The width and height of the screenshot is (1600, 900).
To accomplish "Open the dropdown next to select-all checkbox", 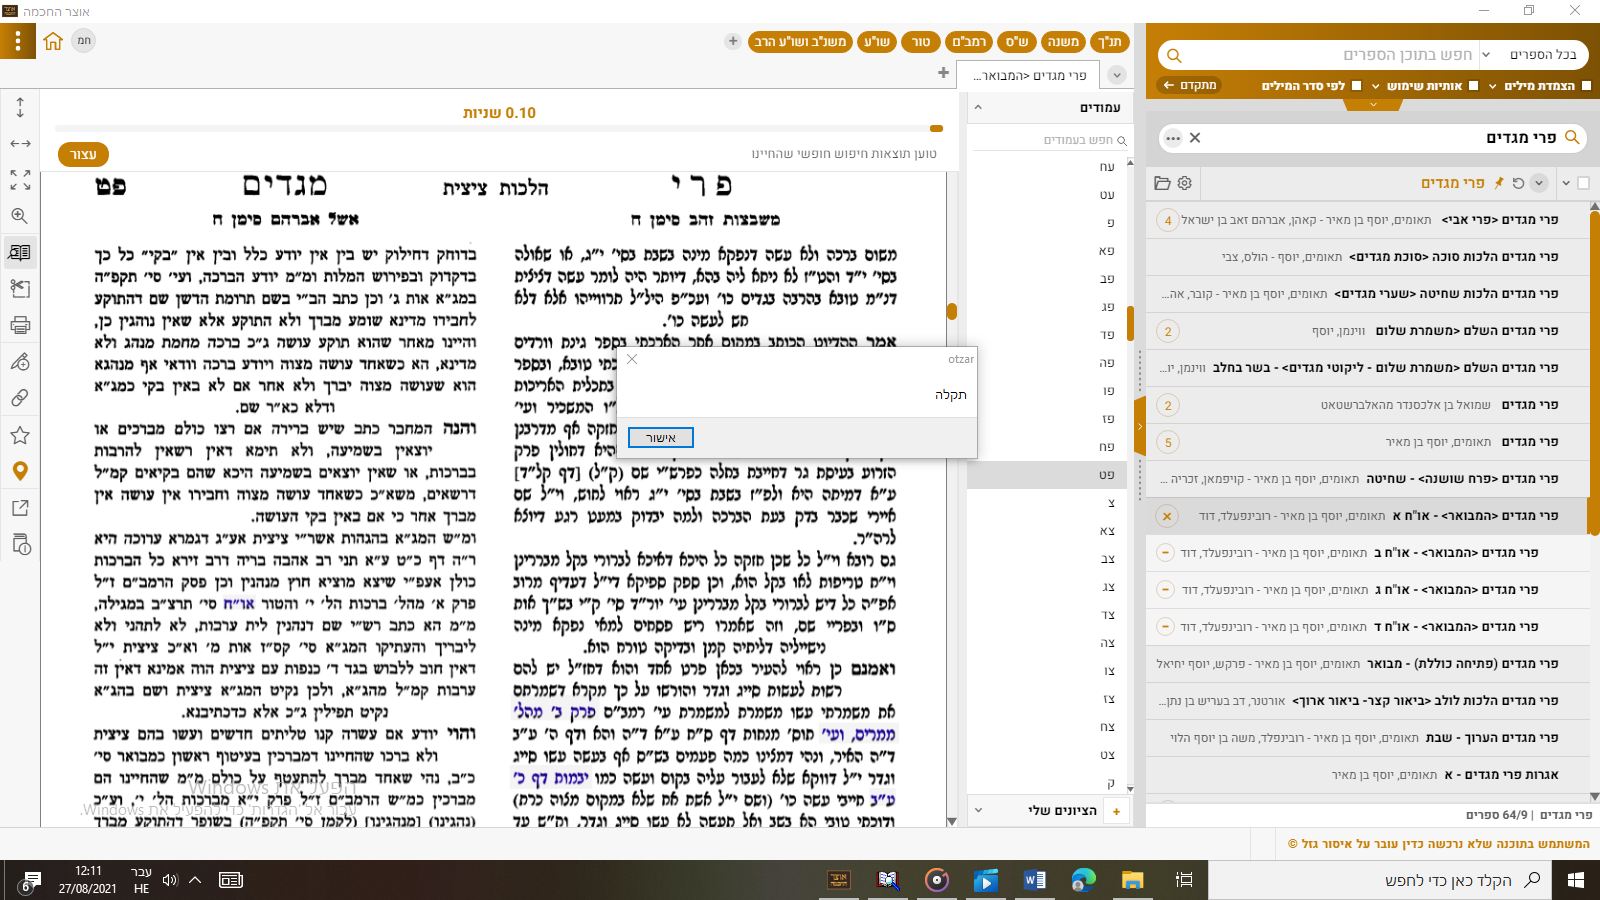I will 1566,183.
